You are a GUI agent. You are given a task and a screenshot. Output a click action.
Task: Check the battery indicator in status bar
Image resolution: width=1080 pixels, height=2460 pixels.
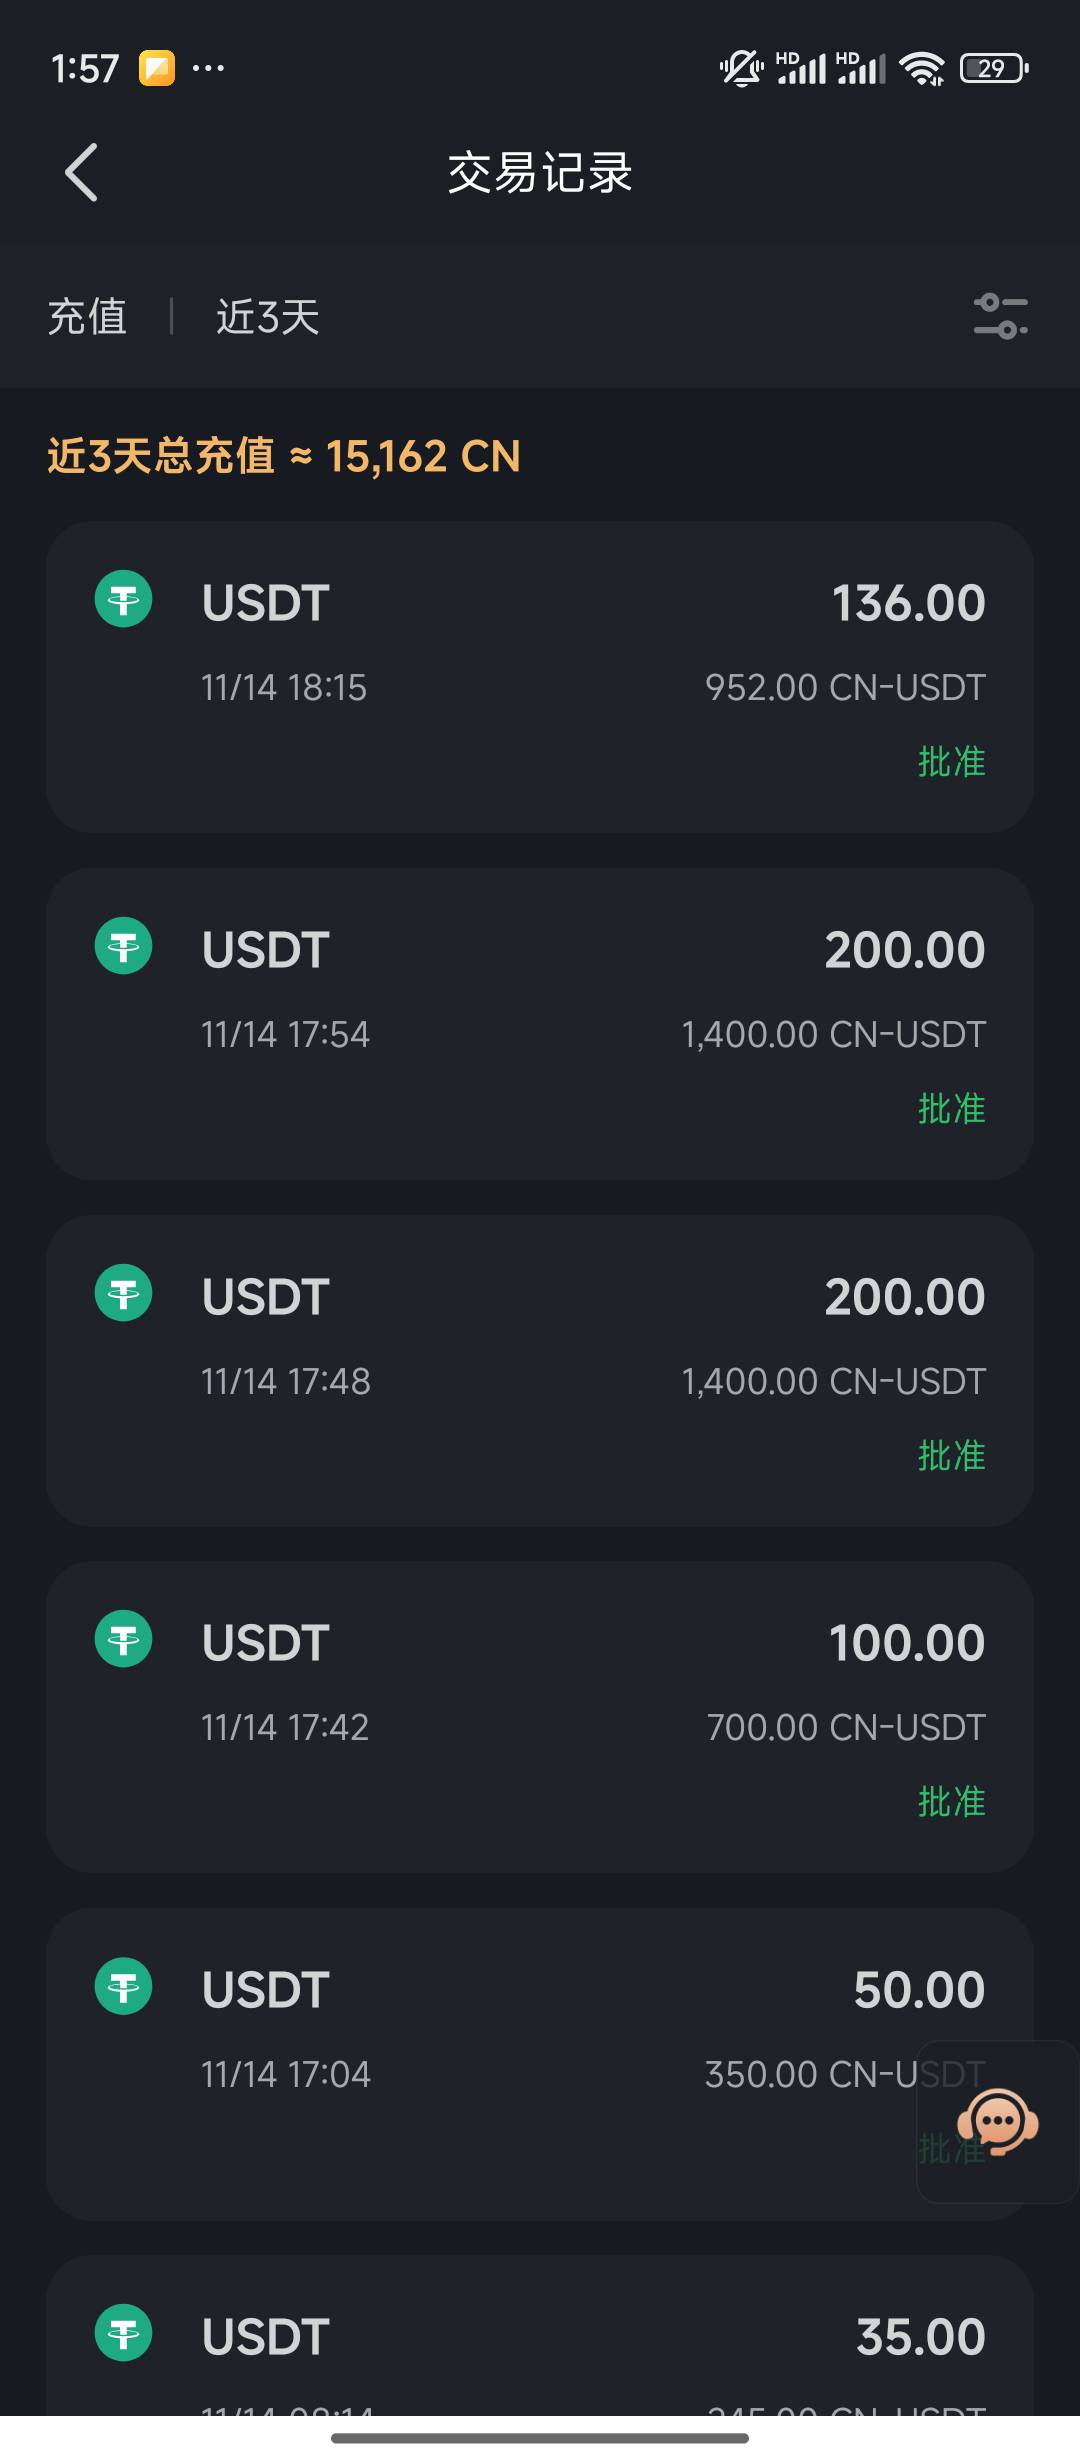[x=993, y=68]
